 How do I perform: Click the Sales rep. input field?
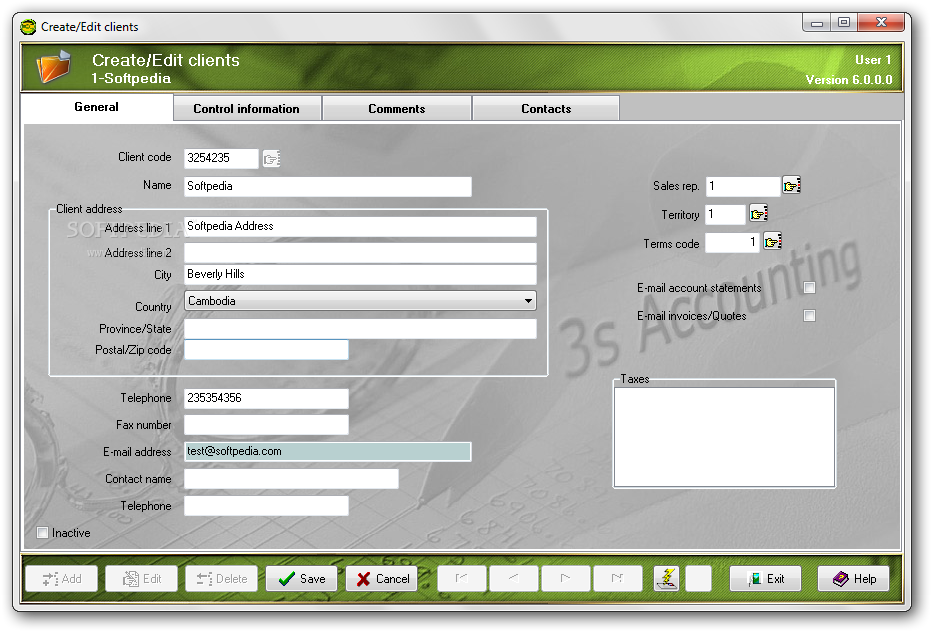[x=742, y=186]
